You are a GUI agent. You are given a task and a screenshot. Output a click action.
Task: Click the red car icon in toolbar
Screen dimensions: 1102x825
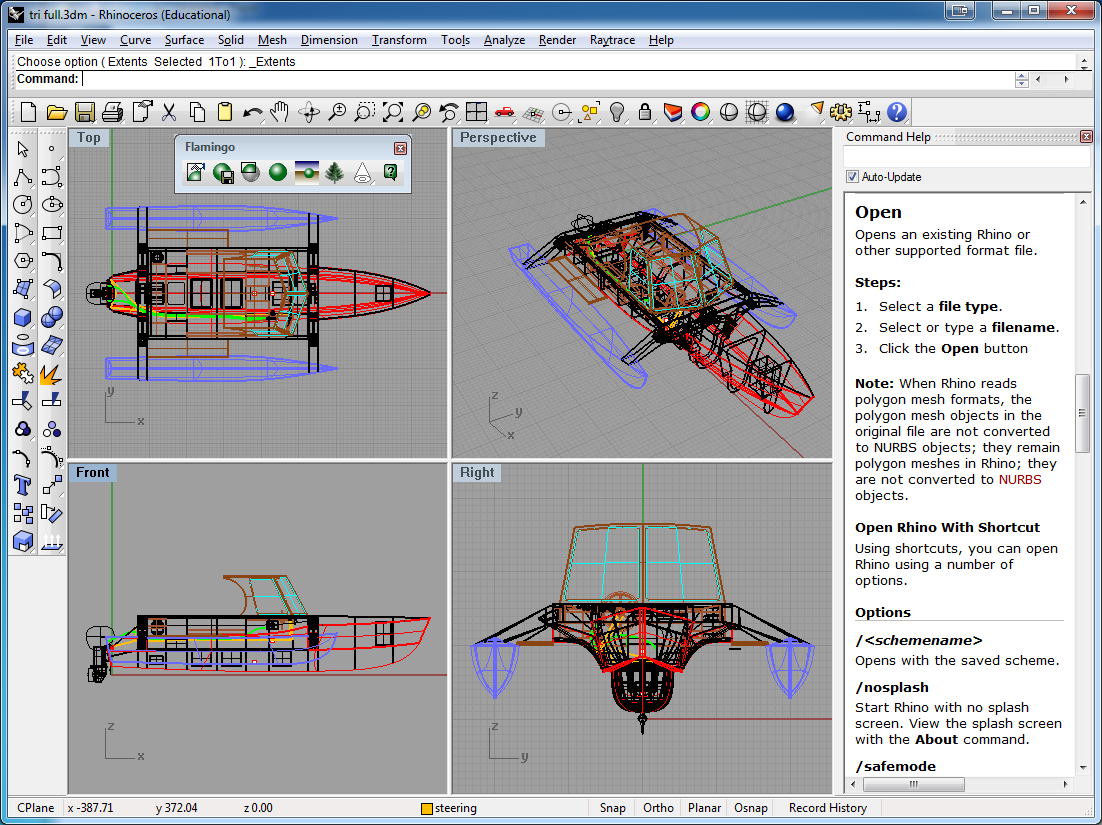pyautogui.click(x=504, y=112)
